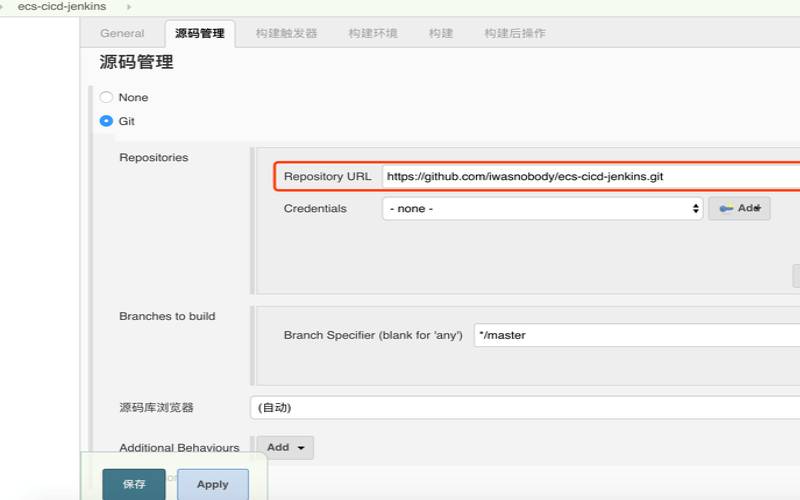Click the 源码管理 section heading
This screenshot has width=800, height=500.
[x=136, y=62]
